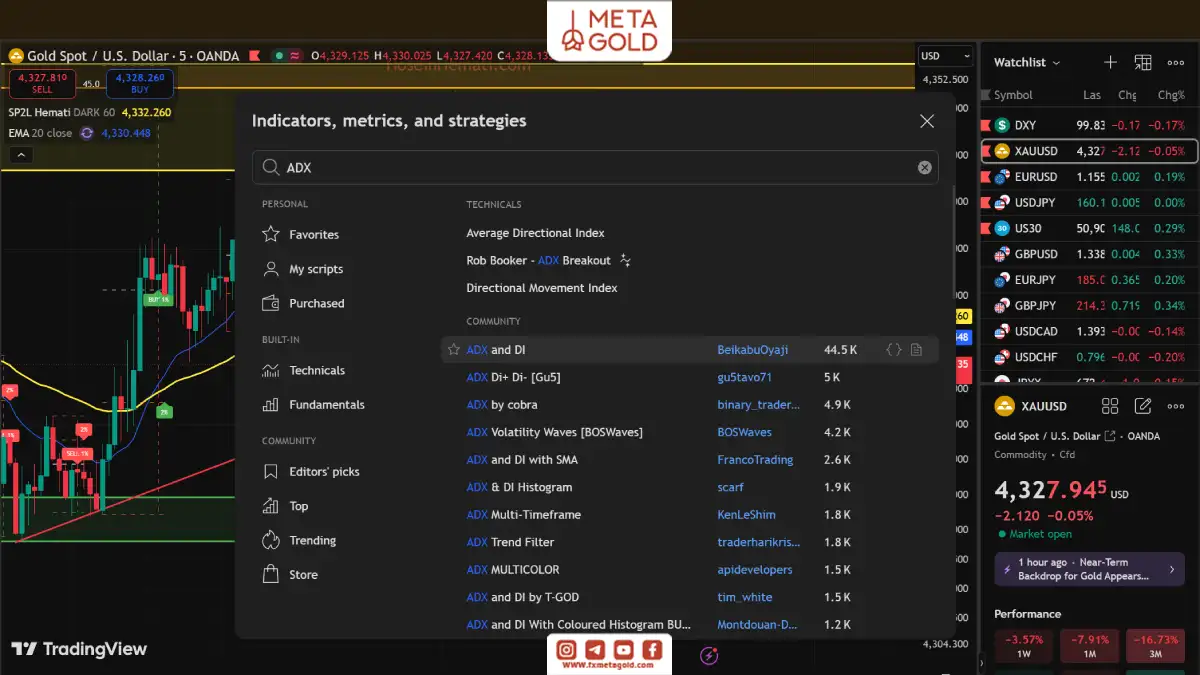The height and width of the screenshot is (675, 1200).
Task: Select USDCHF in the watchlist
Action: pyautogui.click(x=1090, y=357)
